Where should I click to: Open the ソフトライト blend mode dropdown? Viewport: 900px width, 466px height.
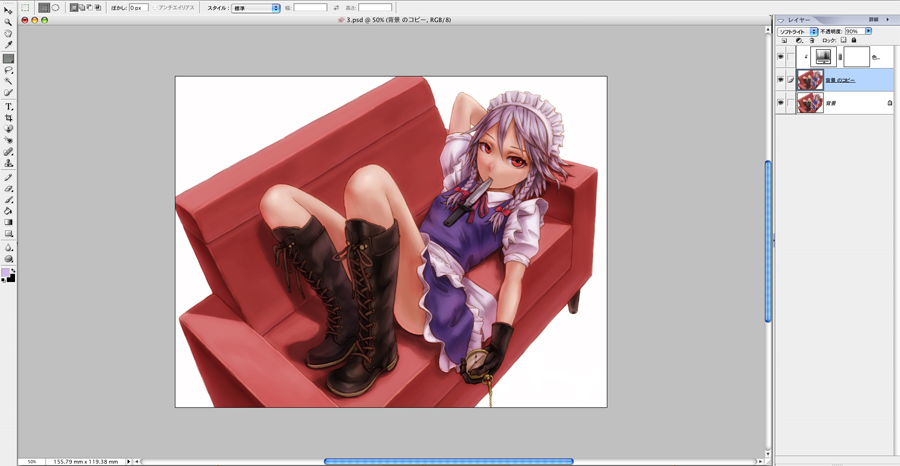coord(798,31)
